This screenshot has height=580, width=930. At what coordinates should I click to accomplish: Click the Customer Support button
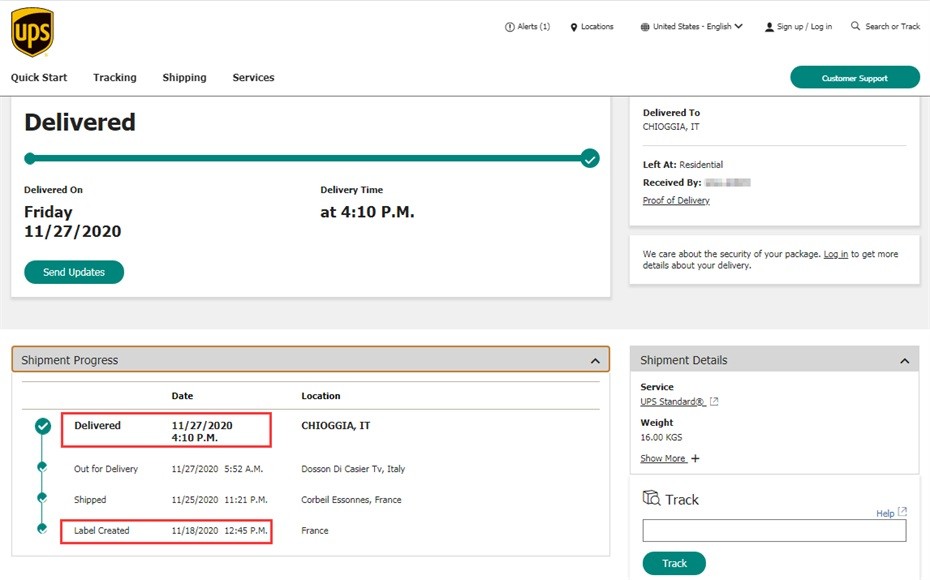pos(855,78)
